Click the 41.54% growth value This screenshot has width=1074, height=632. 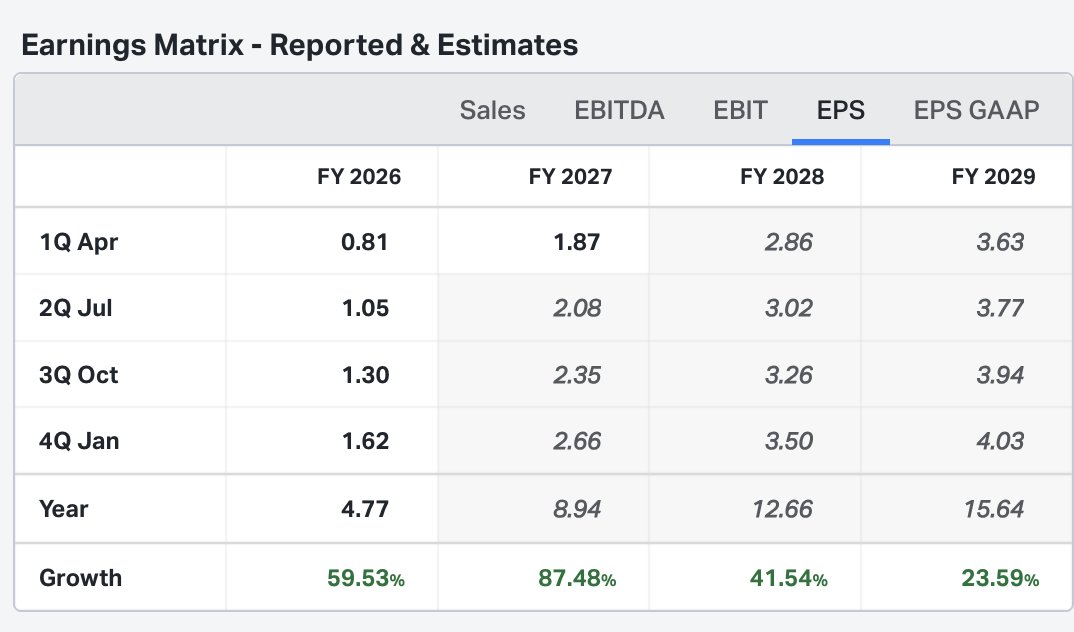click(x=788, y=578)
